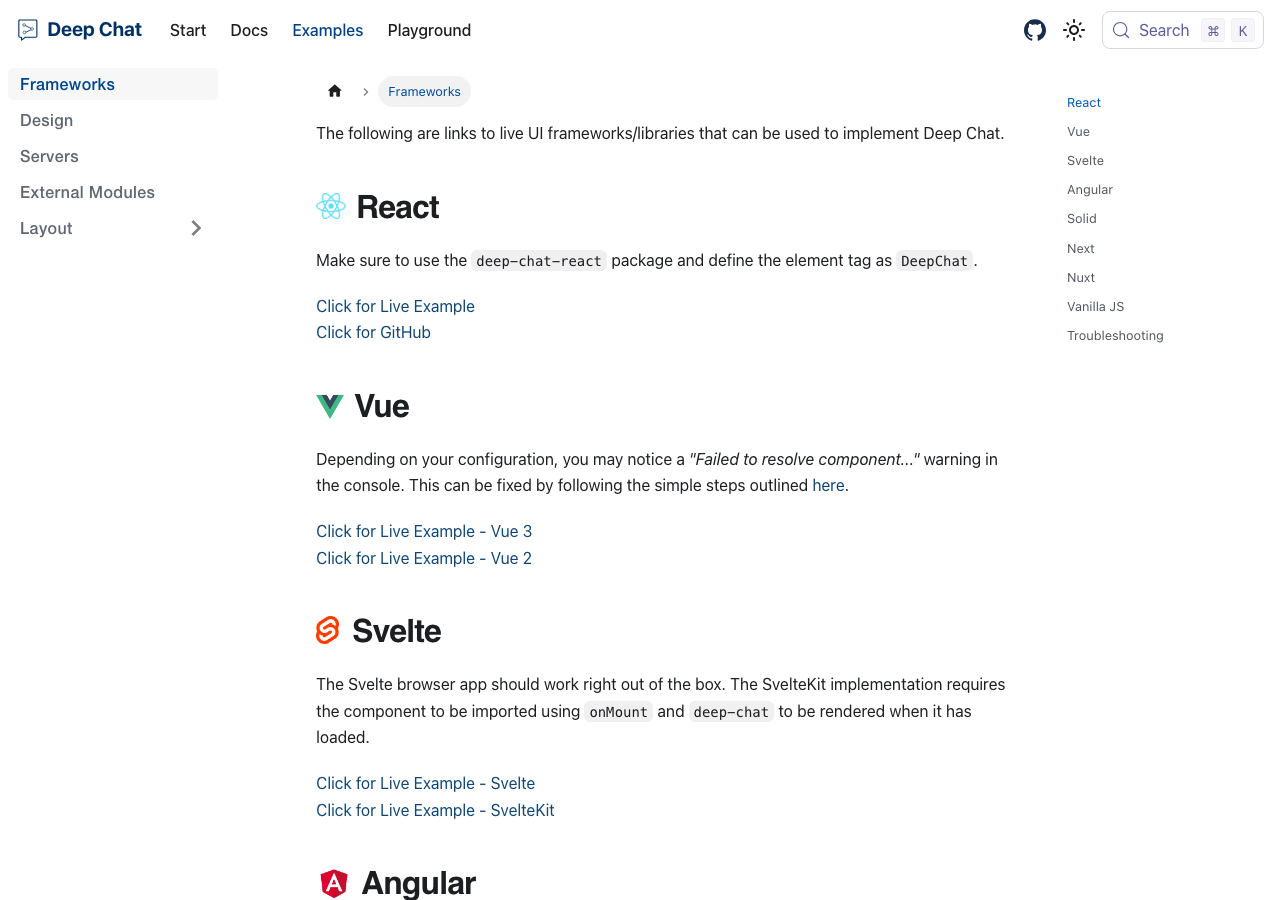Open Click for Live Example - Vue 3
Screen dimensions: 1280x900
pos(424,531)
